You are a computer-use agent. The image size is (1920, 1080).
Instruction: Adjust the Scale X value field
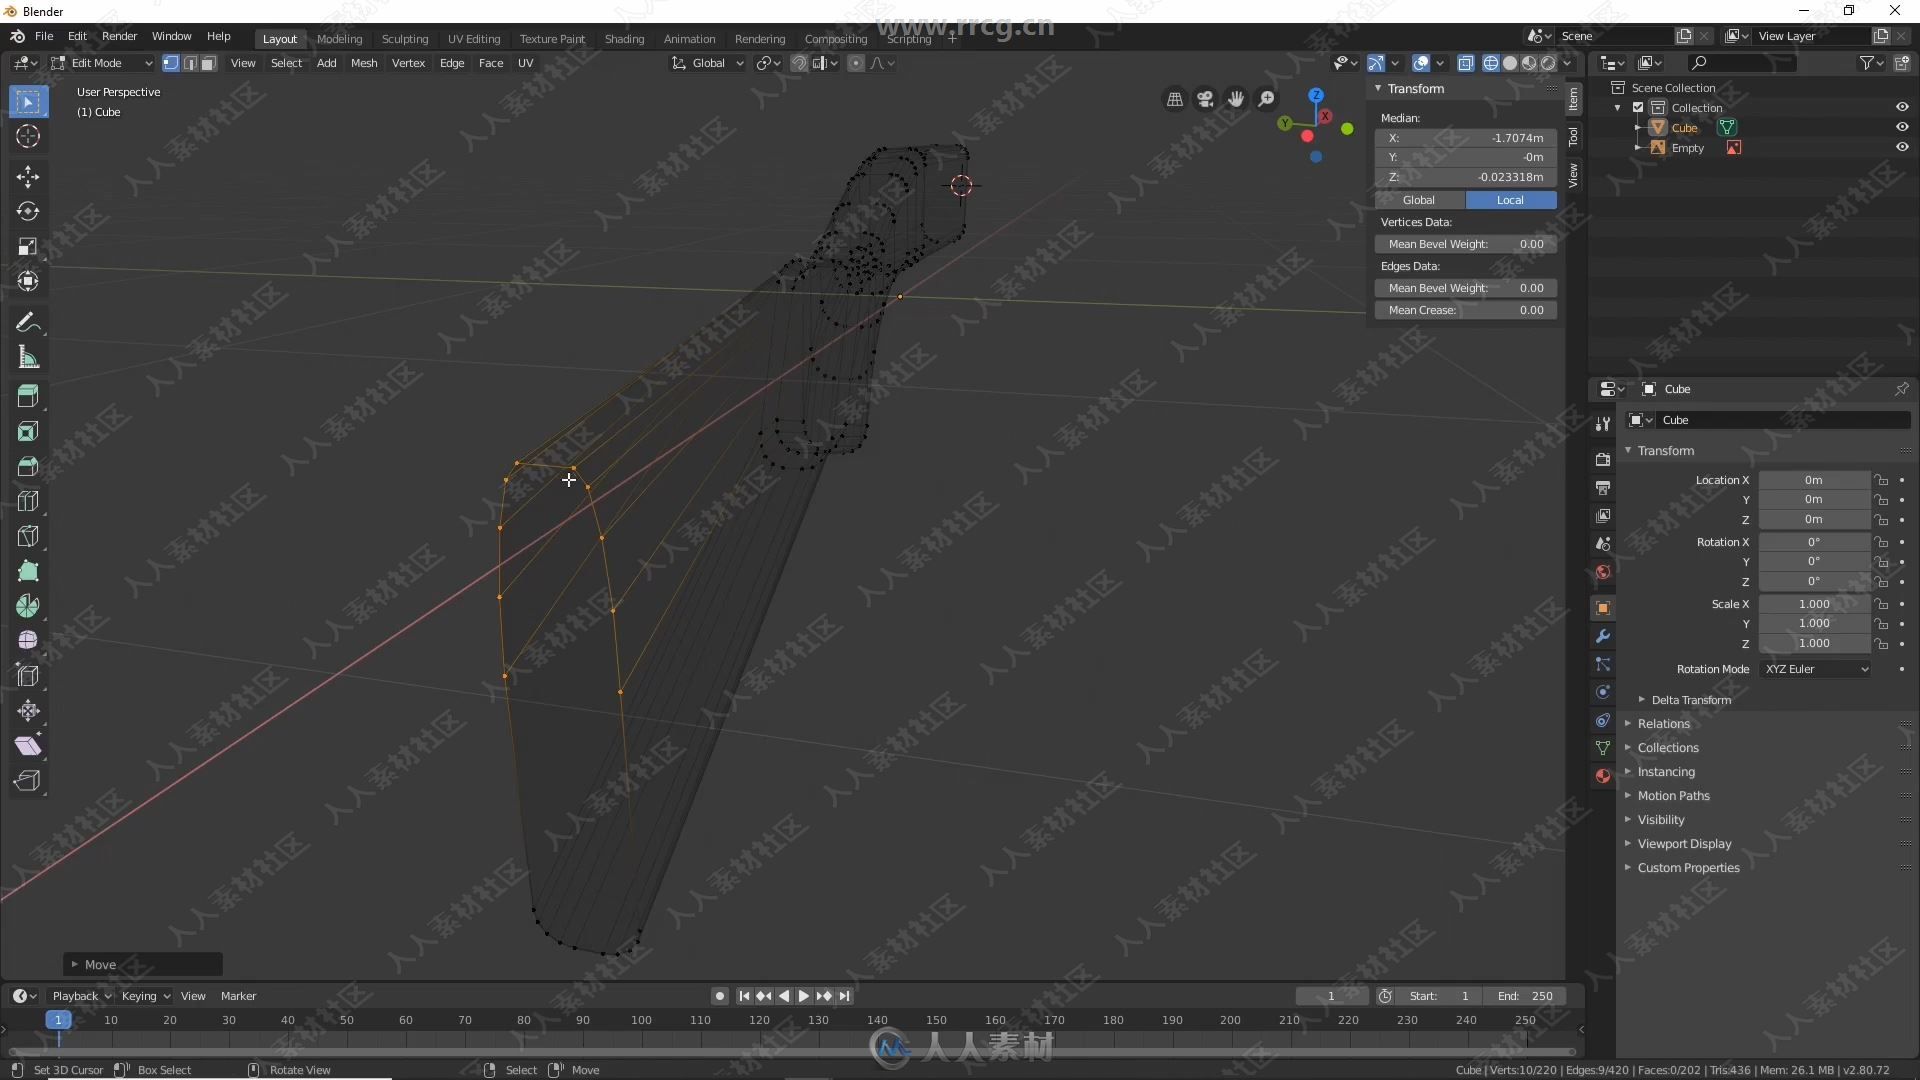pyautogui.click(x=1814, y=604)
